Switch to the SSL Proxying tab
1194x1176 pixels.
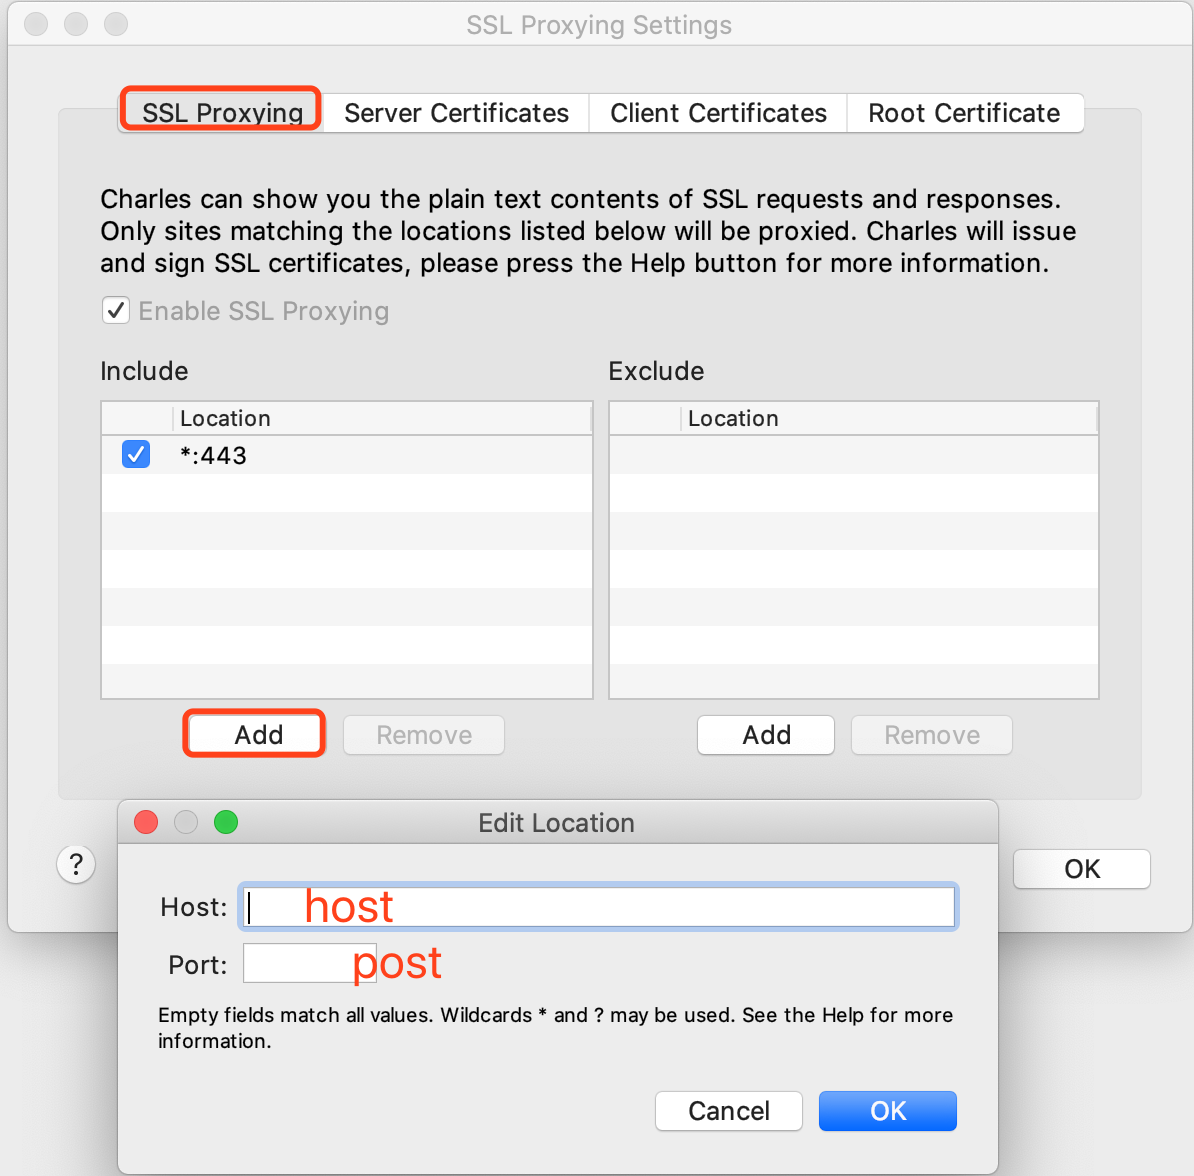220,112
